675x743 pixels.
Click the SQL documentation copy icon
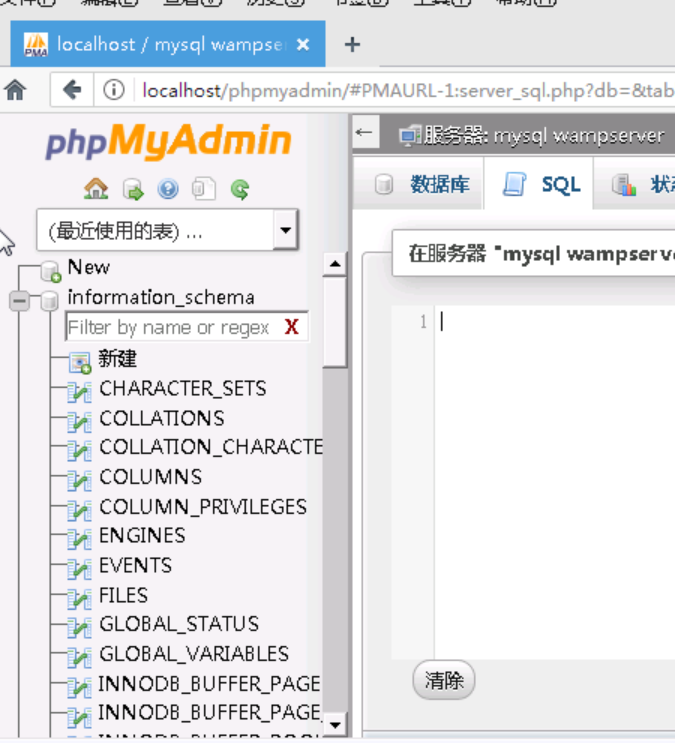click(204, 189)
